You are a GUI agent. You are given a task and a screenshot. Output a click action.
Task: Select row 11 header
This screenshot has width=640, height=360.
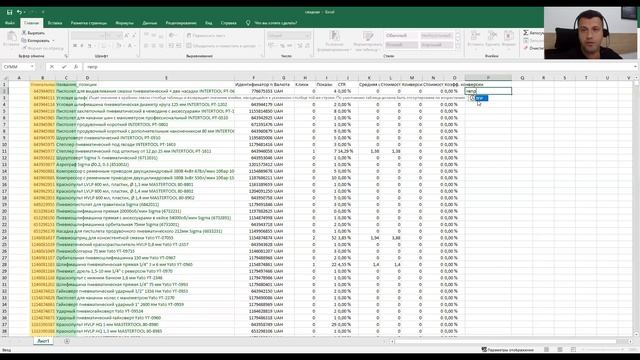[x=4, y=151]
